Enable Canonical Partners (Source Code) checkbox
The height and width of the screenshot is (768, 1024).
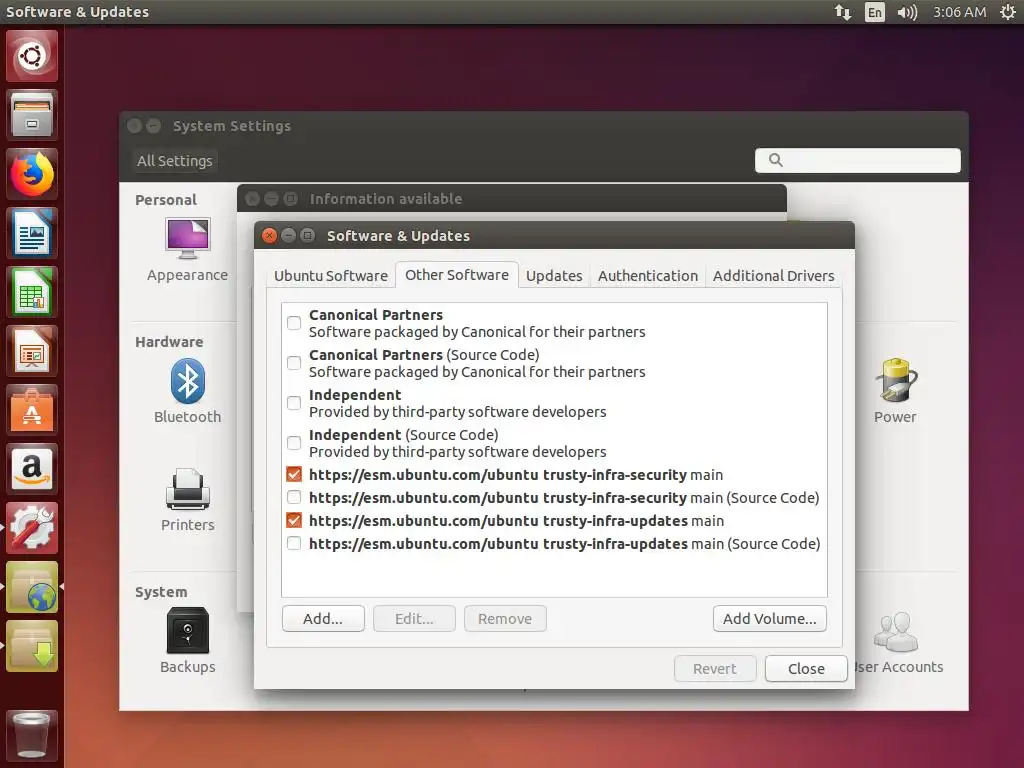click(x=294, y=363)
